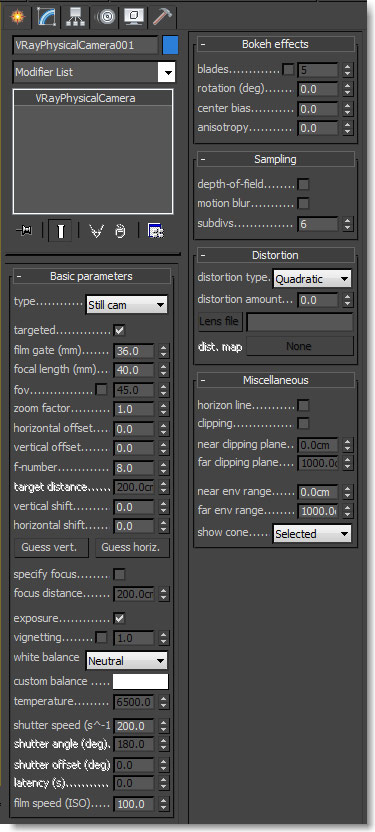This screenshot has height=832, width=375.
Task: Open the Hierarchy panel tab
Action: (76, 17)
